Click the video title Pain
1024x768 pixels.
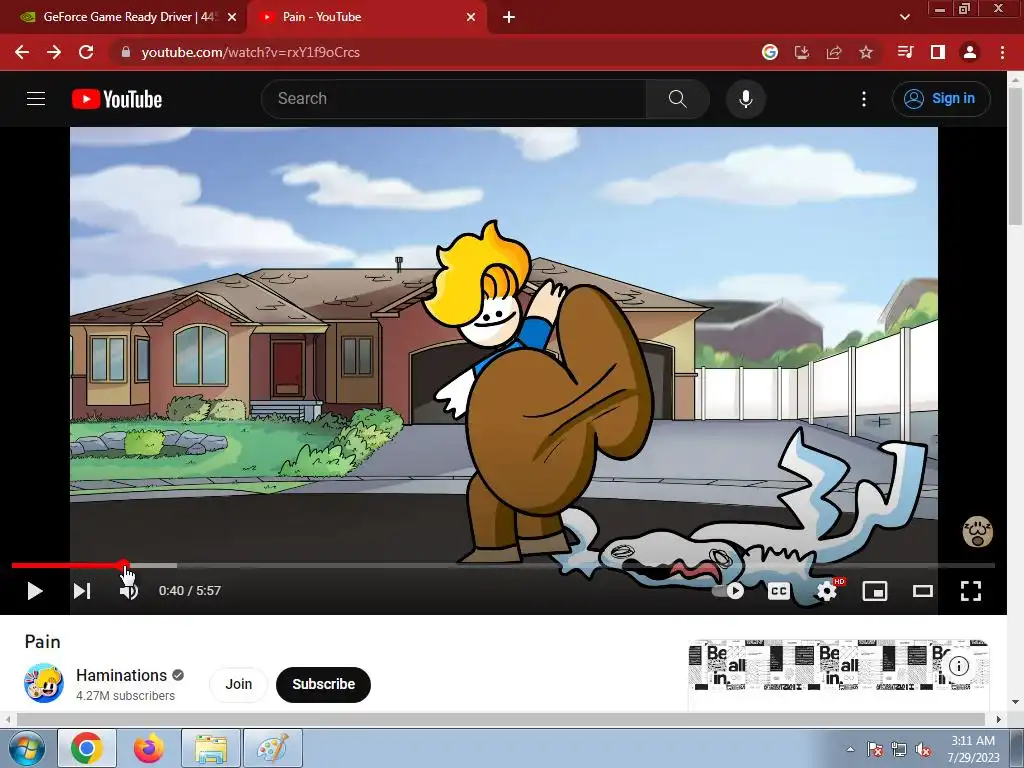coord(42,642)
